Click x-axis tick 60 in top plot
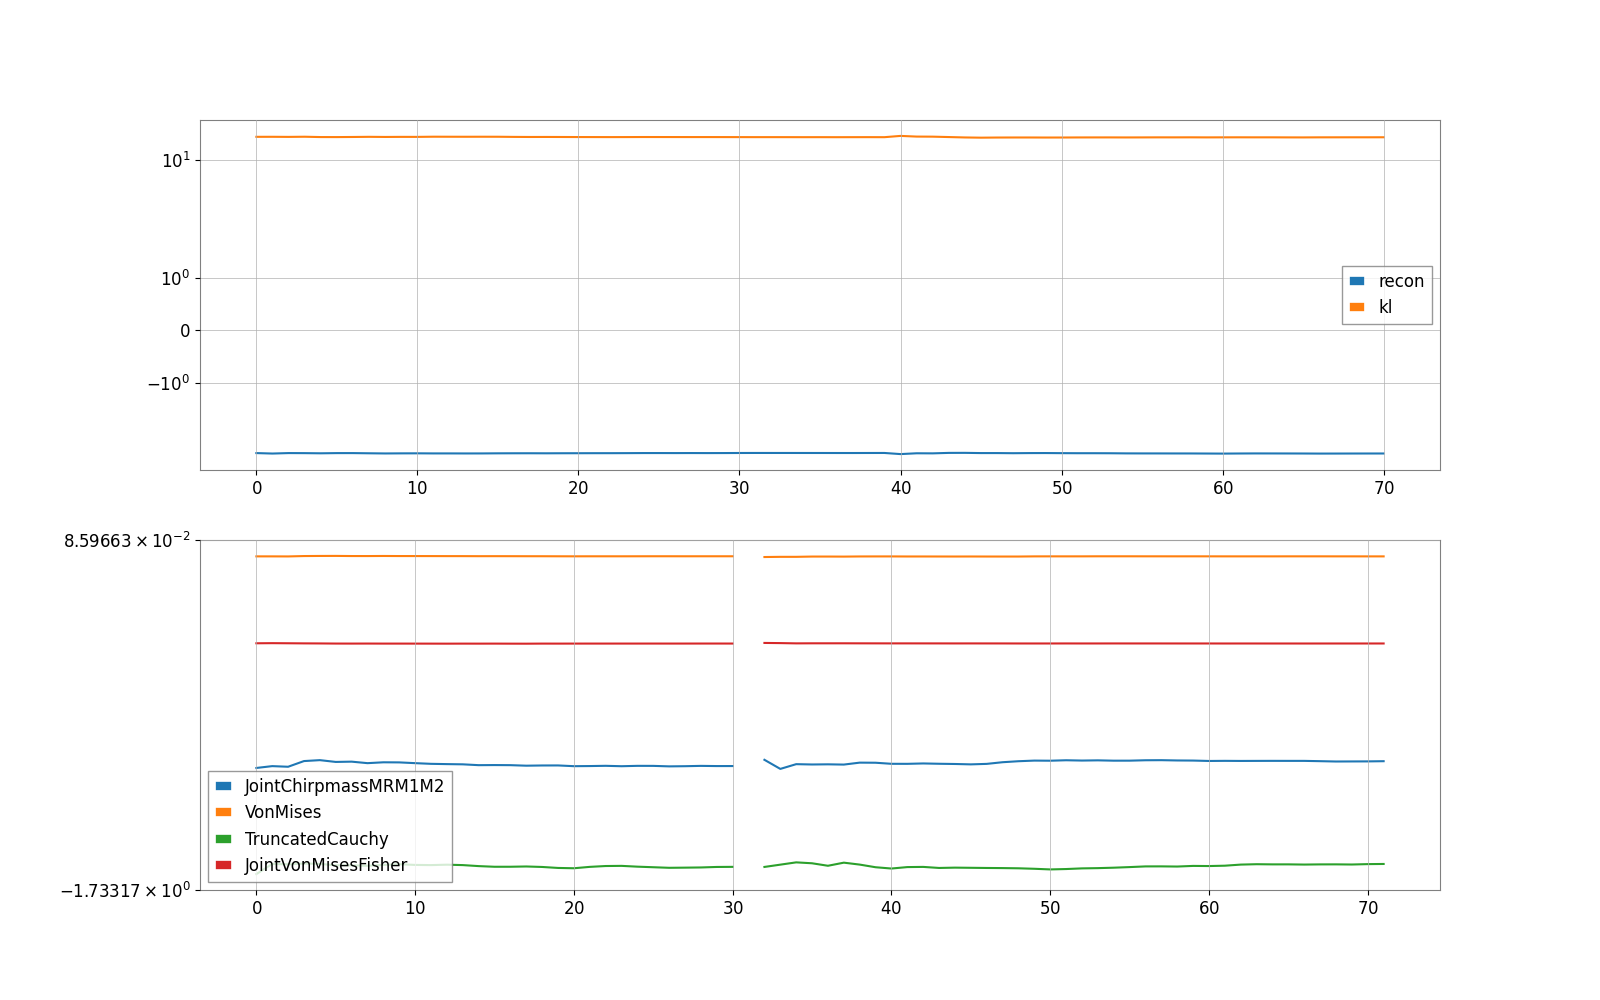Image resolution: width=1600 pixels, height=1000 pixels. 1223,488
